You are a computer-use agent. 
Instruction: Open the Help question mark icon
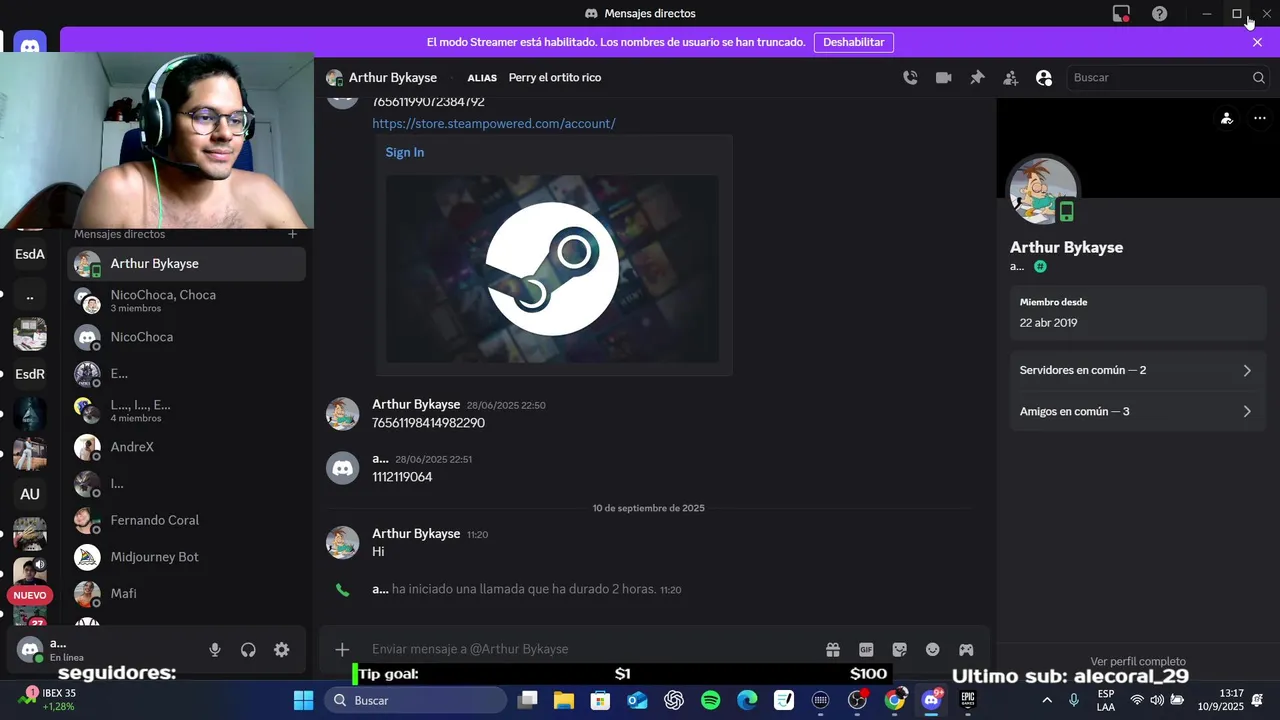1159,14
